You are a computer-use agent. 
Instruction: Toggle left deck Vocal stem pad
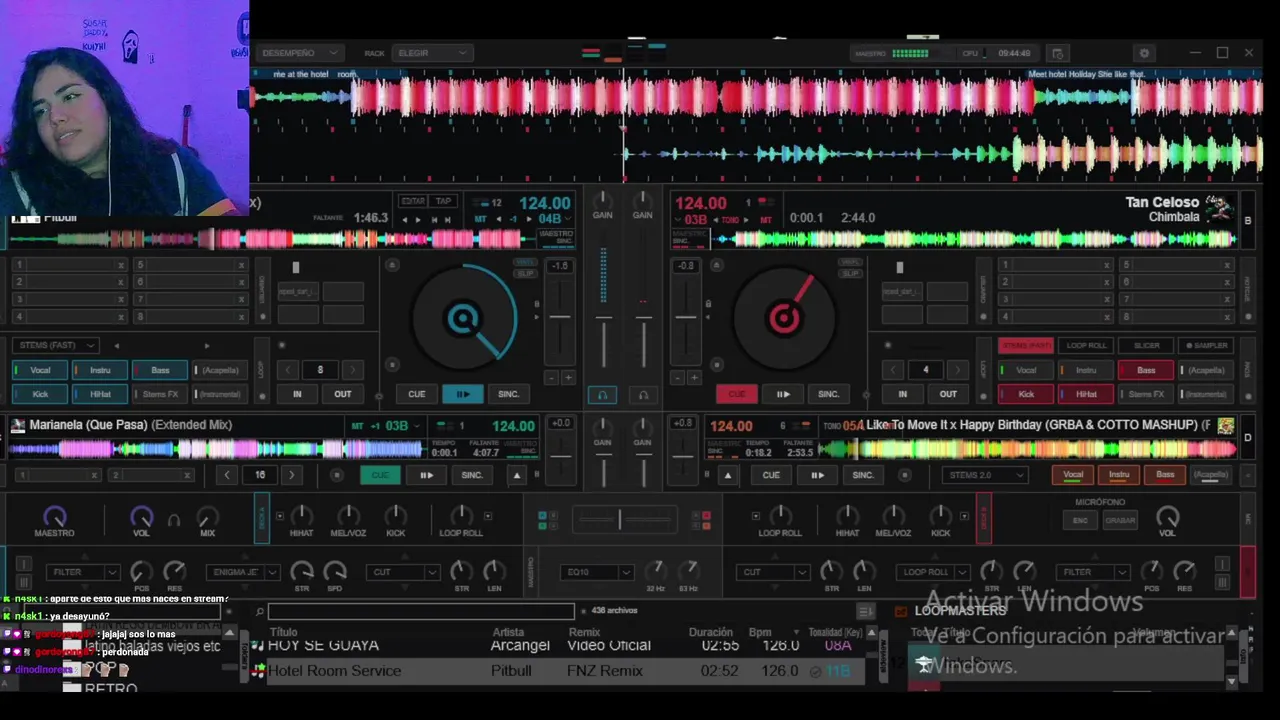40,370
